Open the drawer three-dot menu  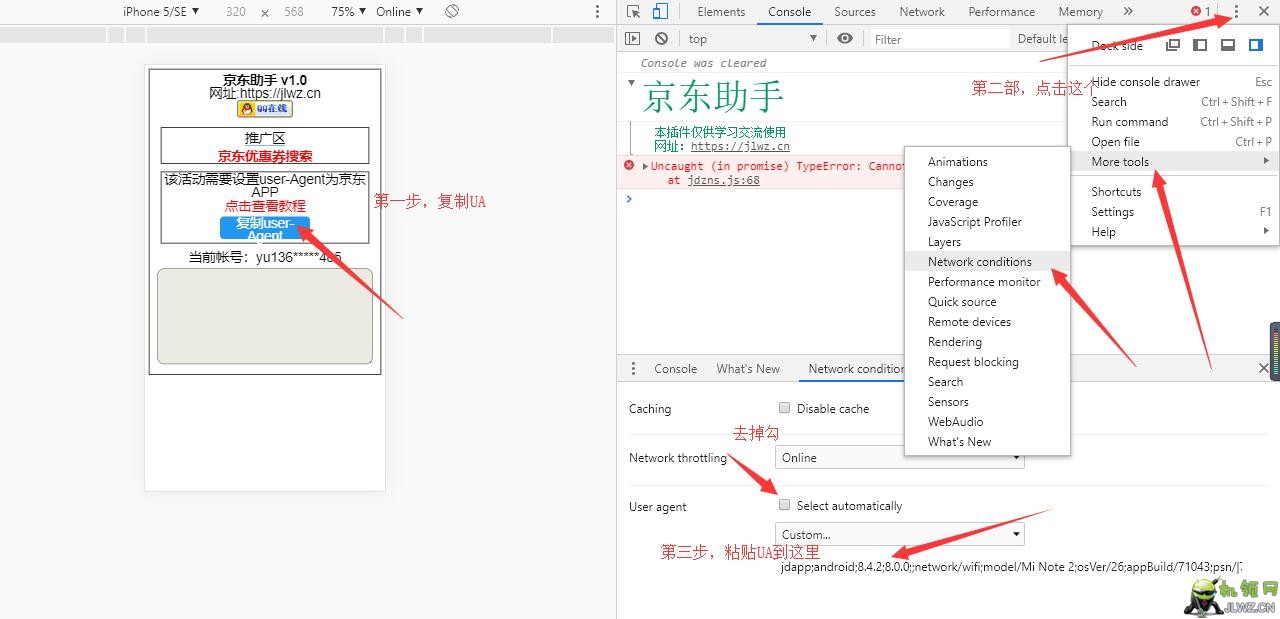(x=633, y=369)
